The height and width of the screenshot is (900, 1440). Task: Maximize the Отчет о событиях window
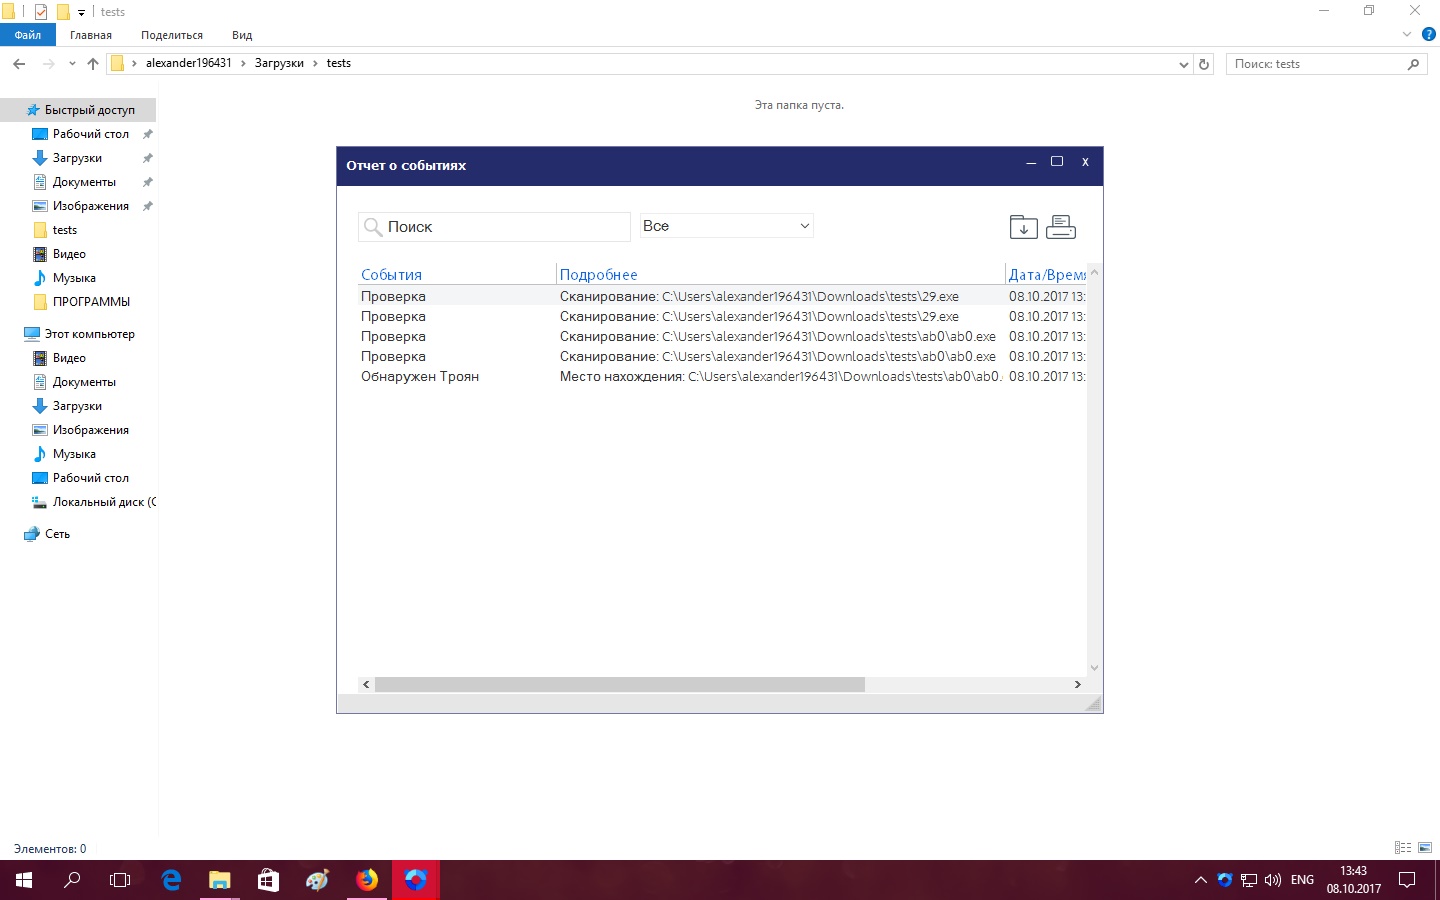[1057, 162]
